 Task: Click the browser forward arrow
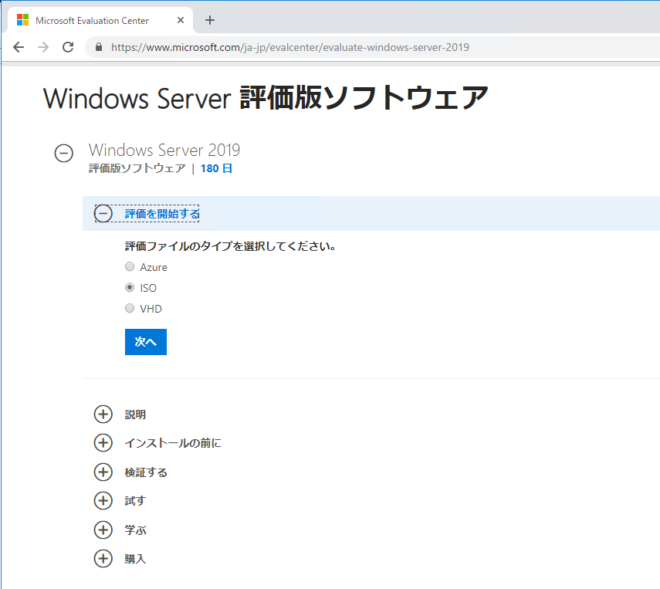(x=43, y=47)
